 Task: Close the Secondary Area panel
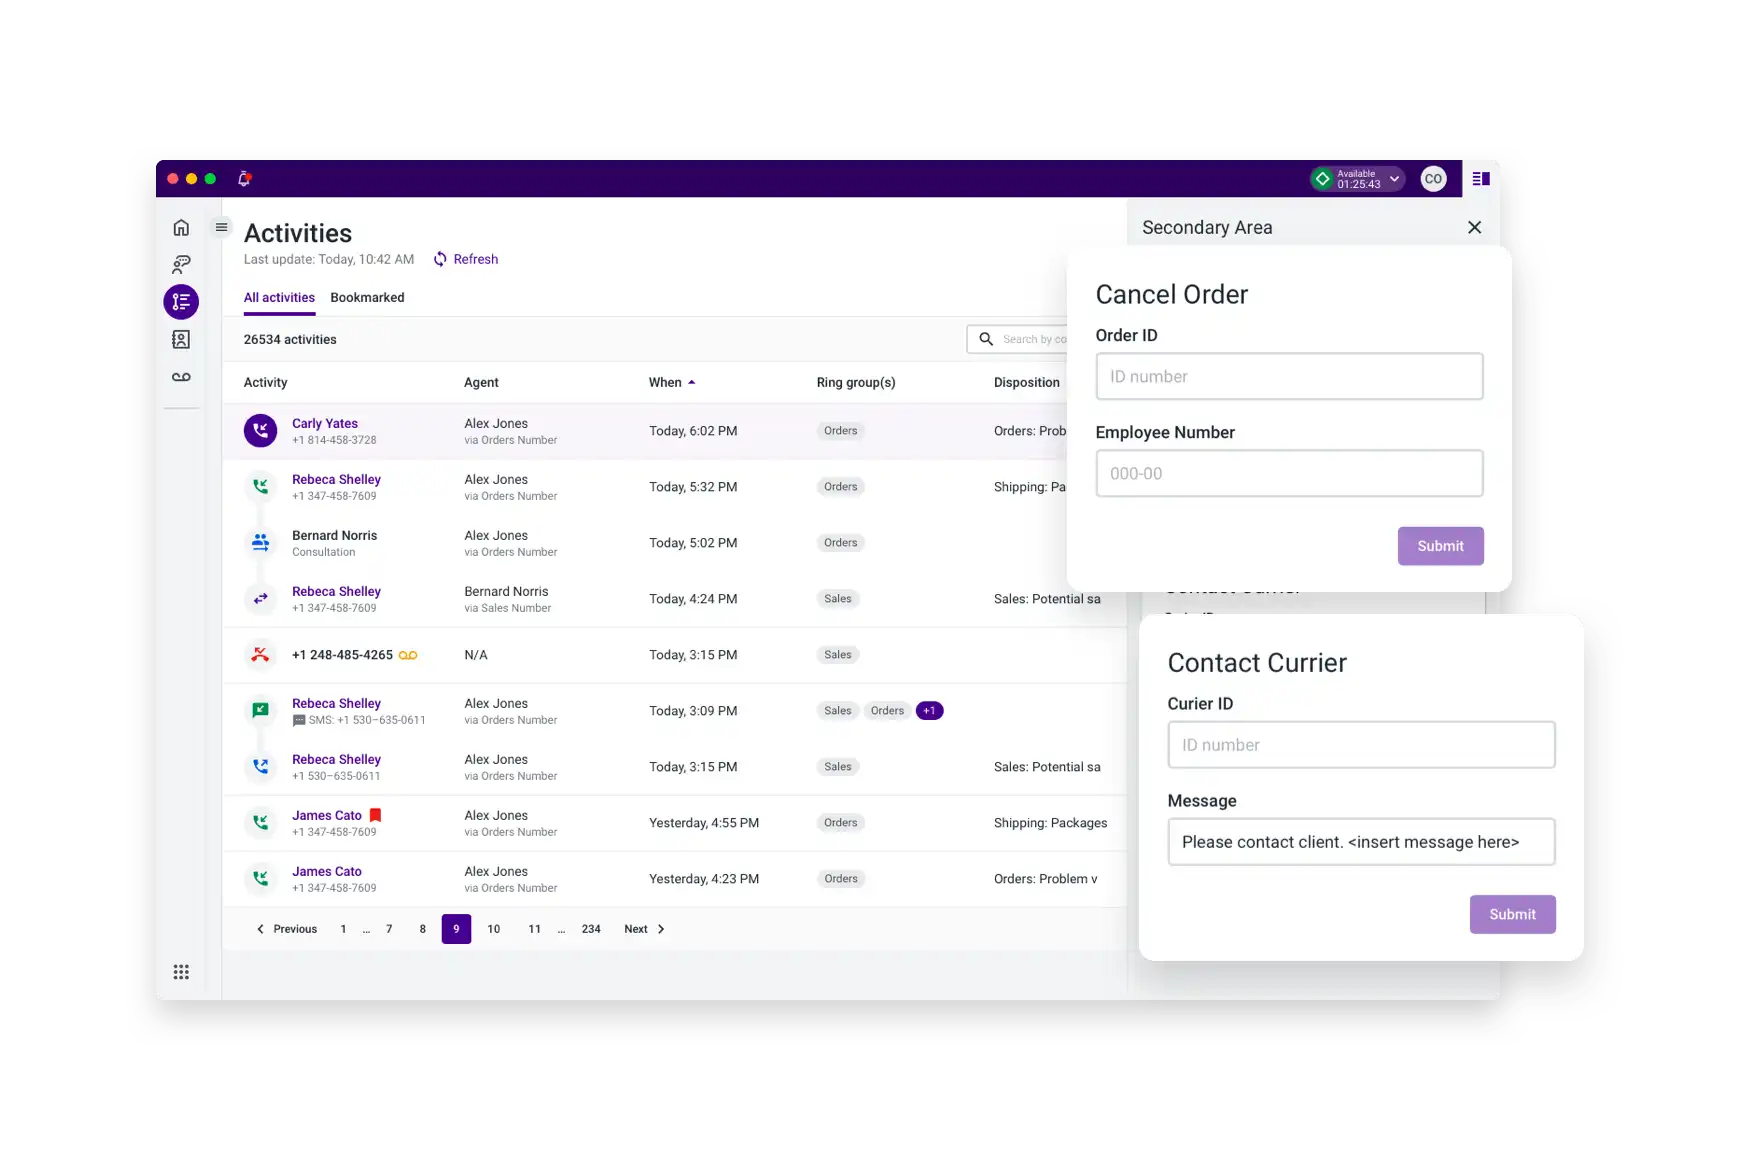tap(1474, 228)
